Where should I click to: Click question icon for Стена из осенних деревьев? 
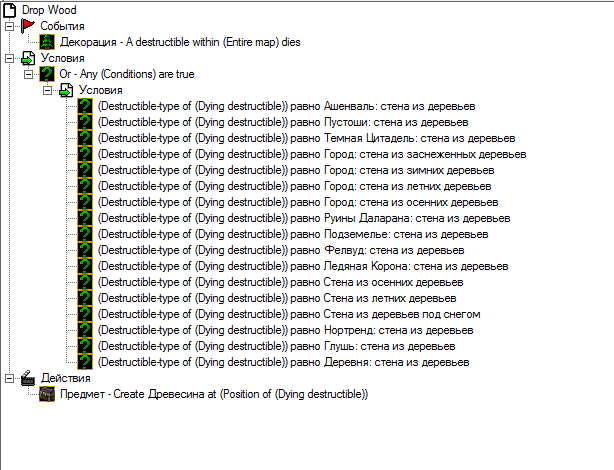(x=85, y=282)
